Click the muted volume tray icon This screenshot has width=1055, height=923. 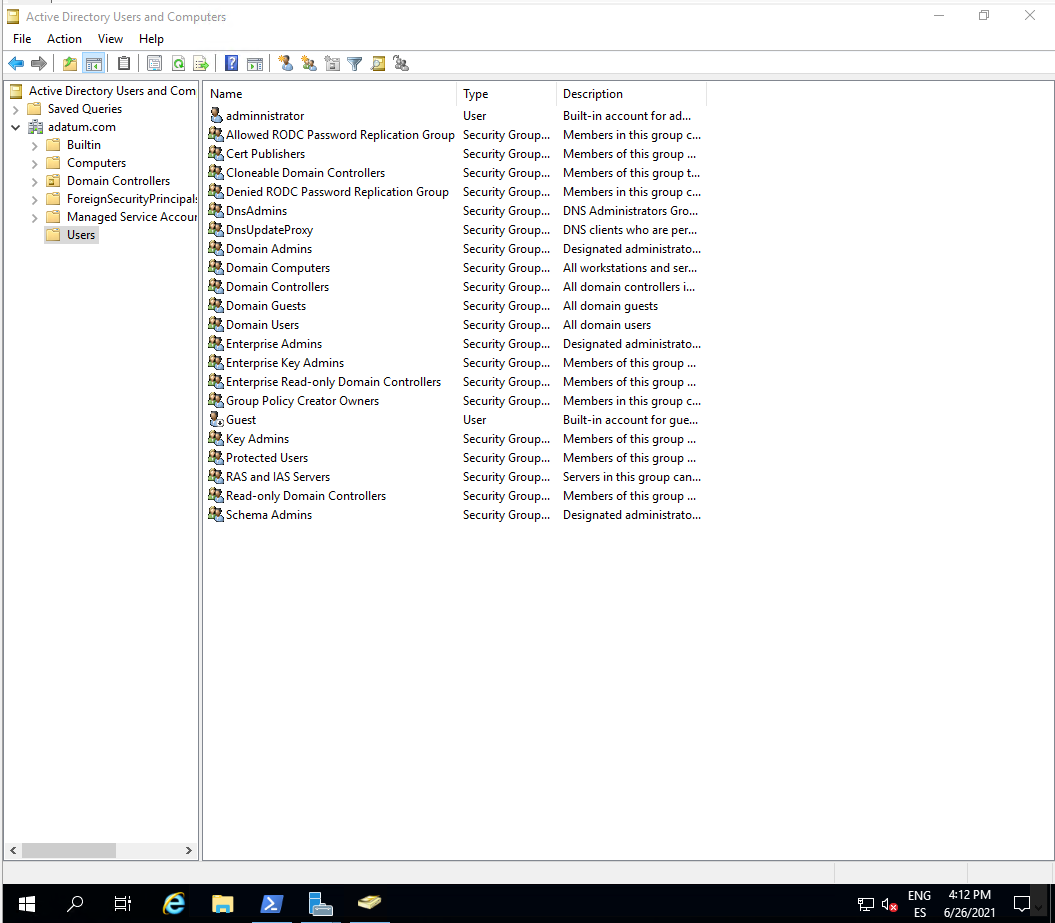coord(889,905)
